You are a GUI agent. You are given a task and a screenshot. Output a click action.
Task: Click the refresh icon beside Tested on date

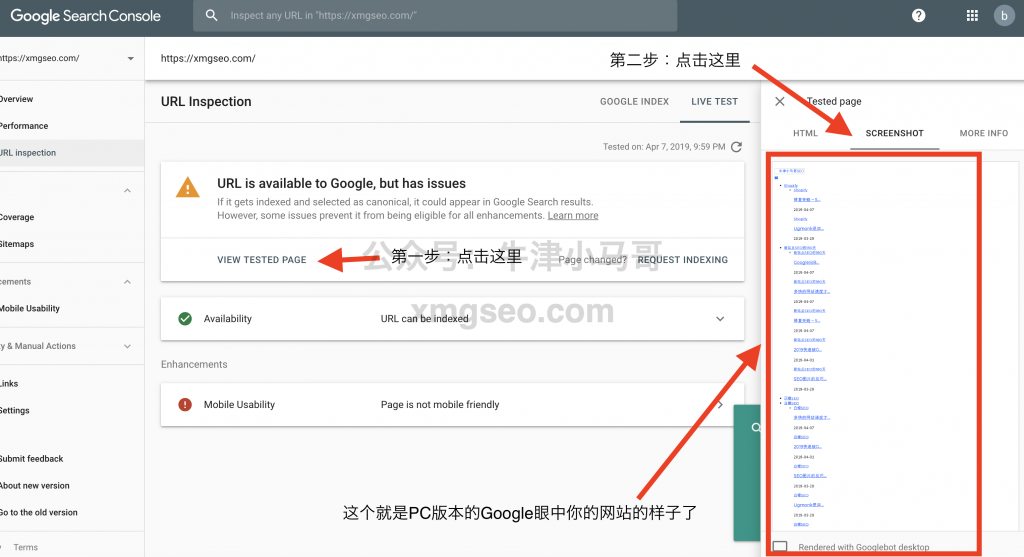pos(737,147)
